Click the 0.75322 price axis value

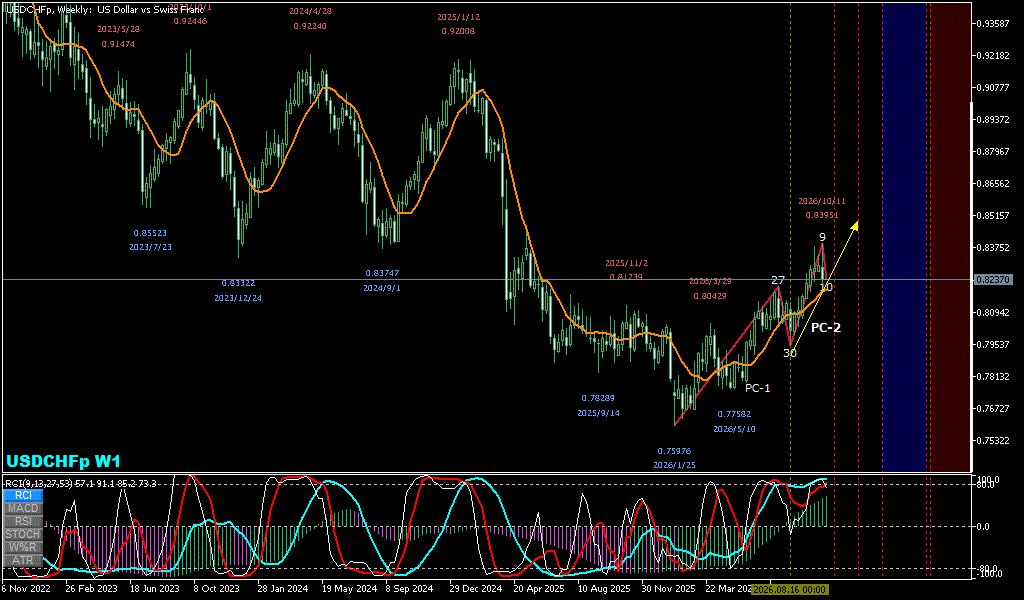click(993, 440)
